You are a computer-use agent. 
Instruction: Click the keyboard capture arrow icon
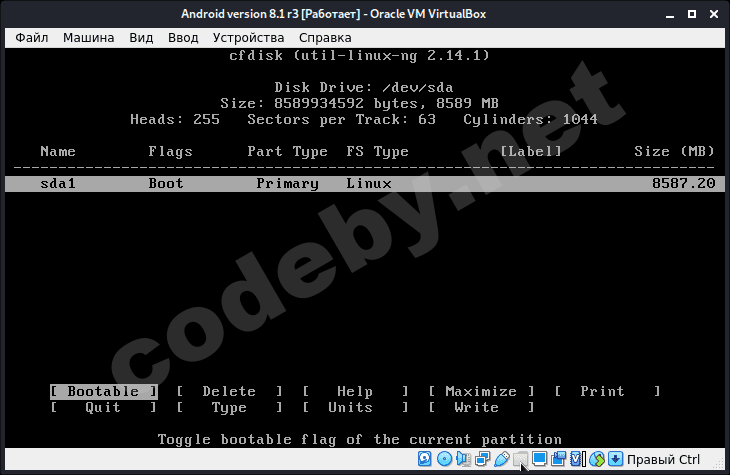click(615, 459)
